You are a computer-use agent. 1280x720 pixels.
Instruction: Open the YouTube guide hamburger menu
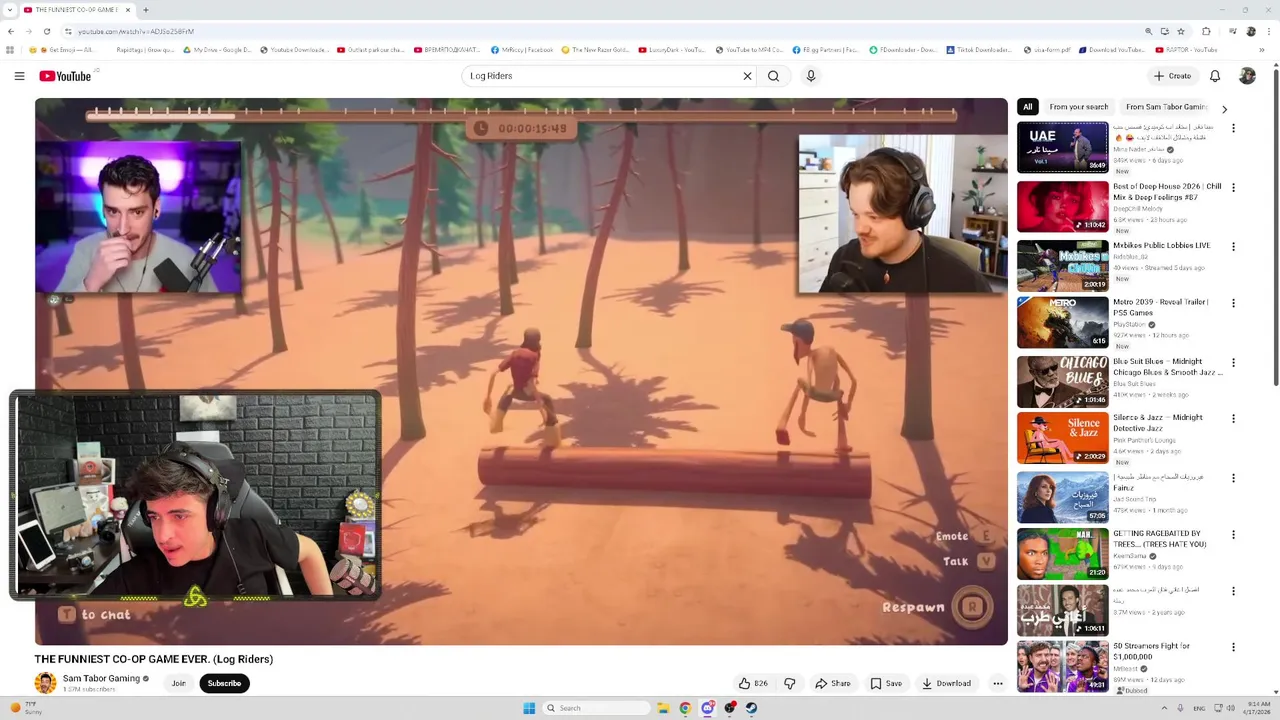click(19, 76)
